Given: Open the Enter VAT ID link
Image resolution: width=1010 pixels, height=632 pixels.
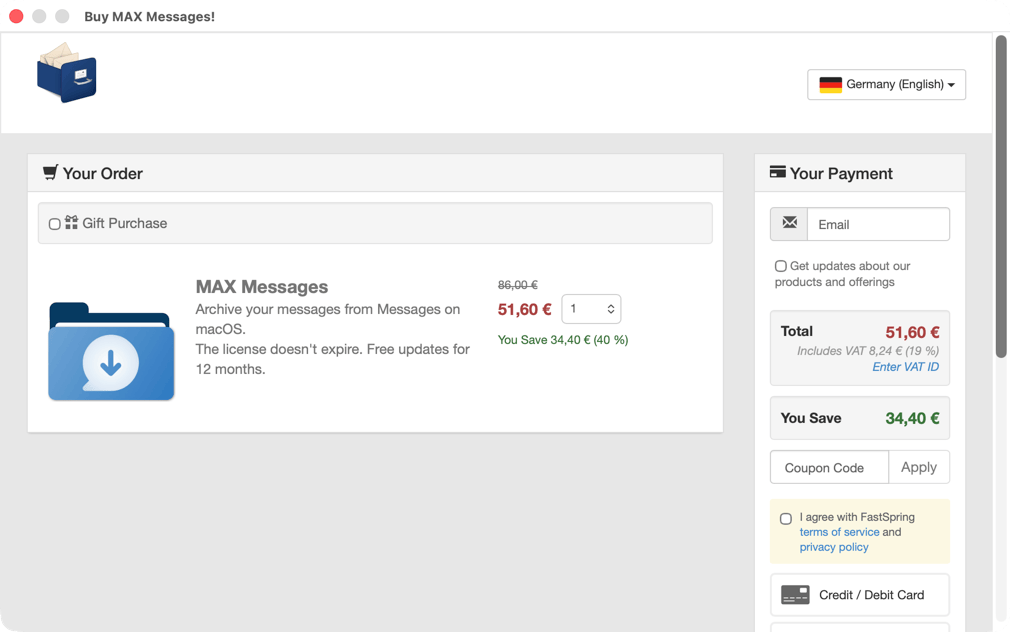Looking at the screenshot, I should (x=905, y=366).
